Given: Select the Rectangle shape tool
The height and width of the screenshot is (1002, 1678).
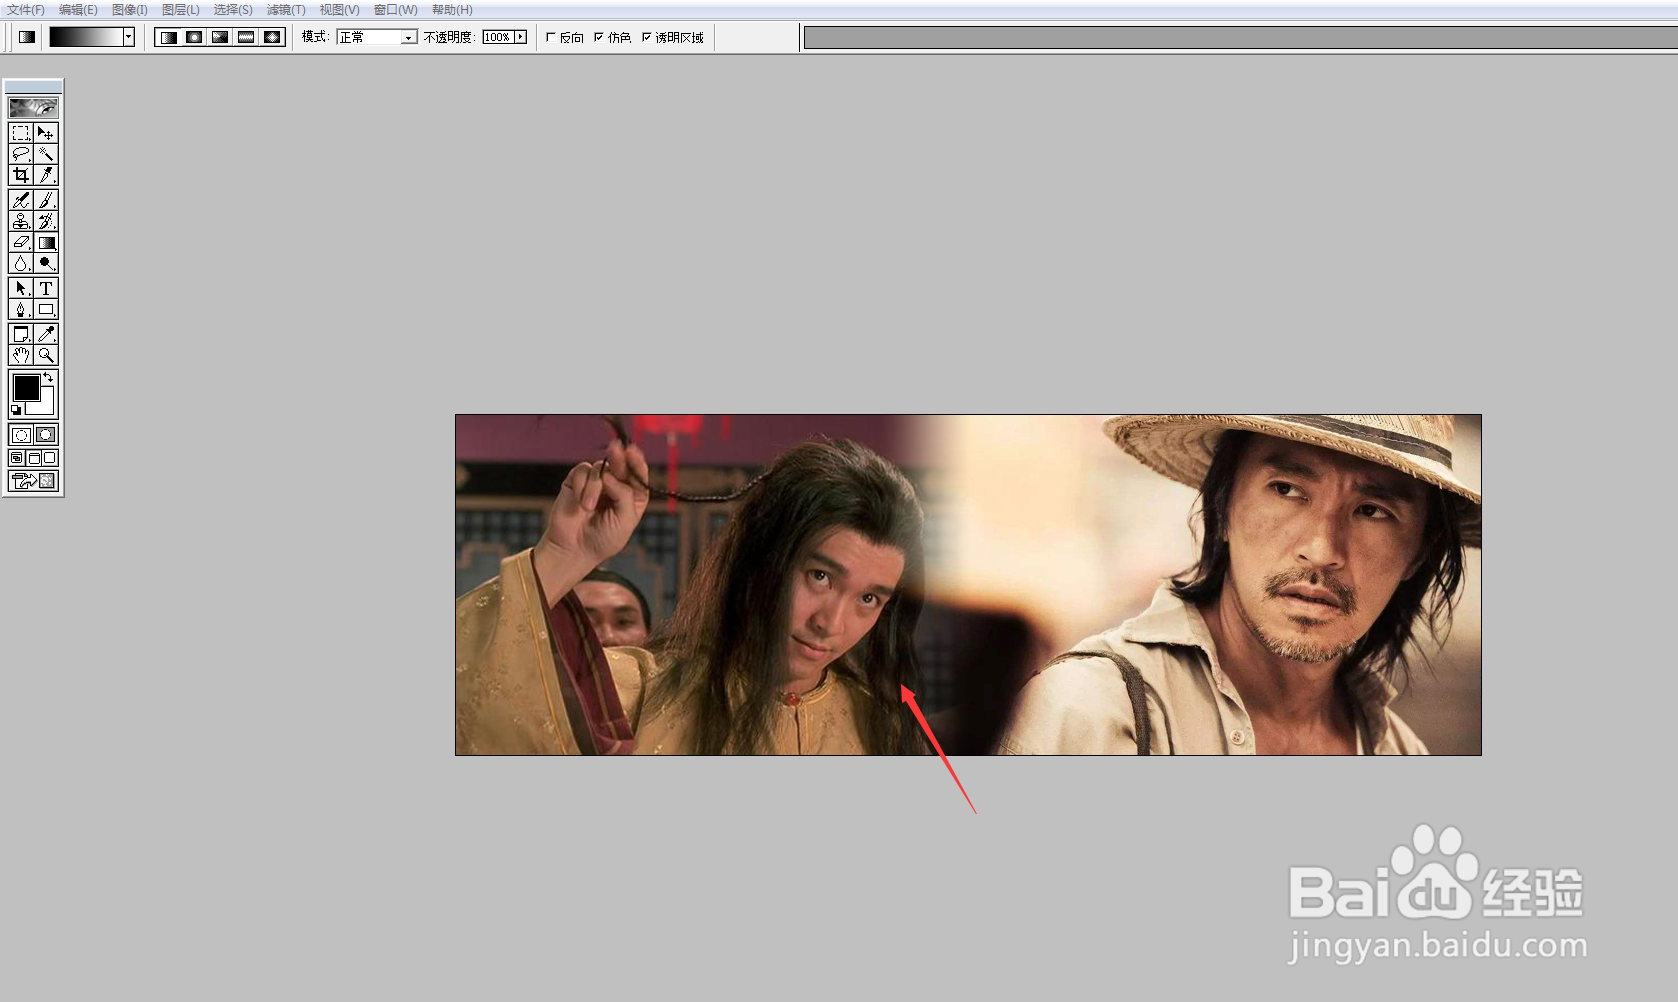Looking at the screenshot, I should pyautogui.click(x=46, y=309).
